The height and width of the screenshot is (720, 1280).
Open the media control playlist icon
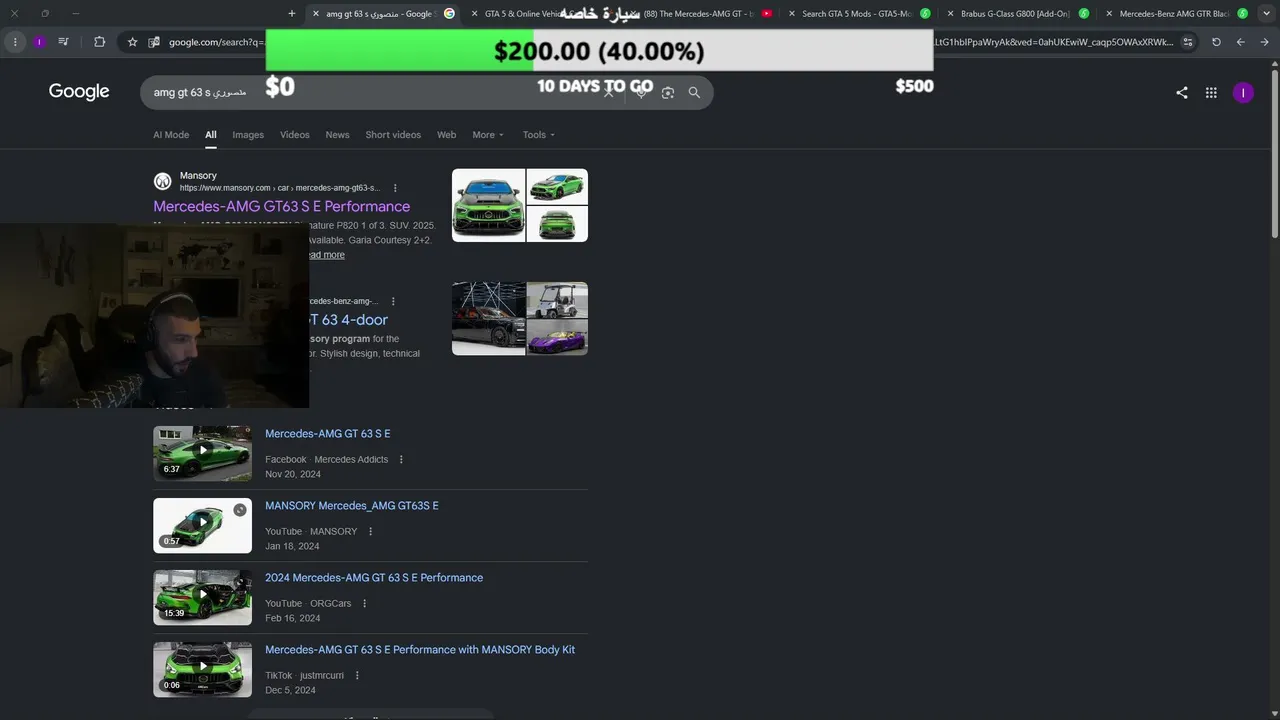64,42
